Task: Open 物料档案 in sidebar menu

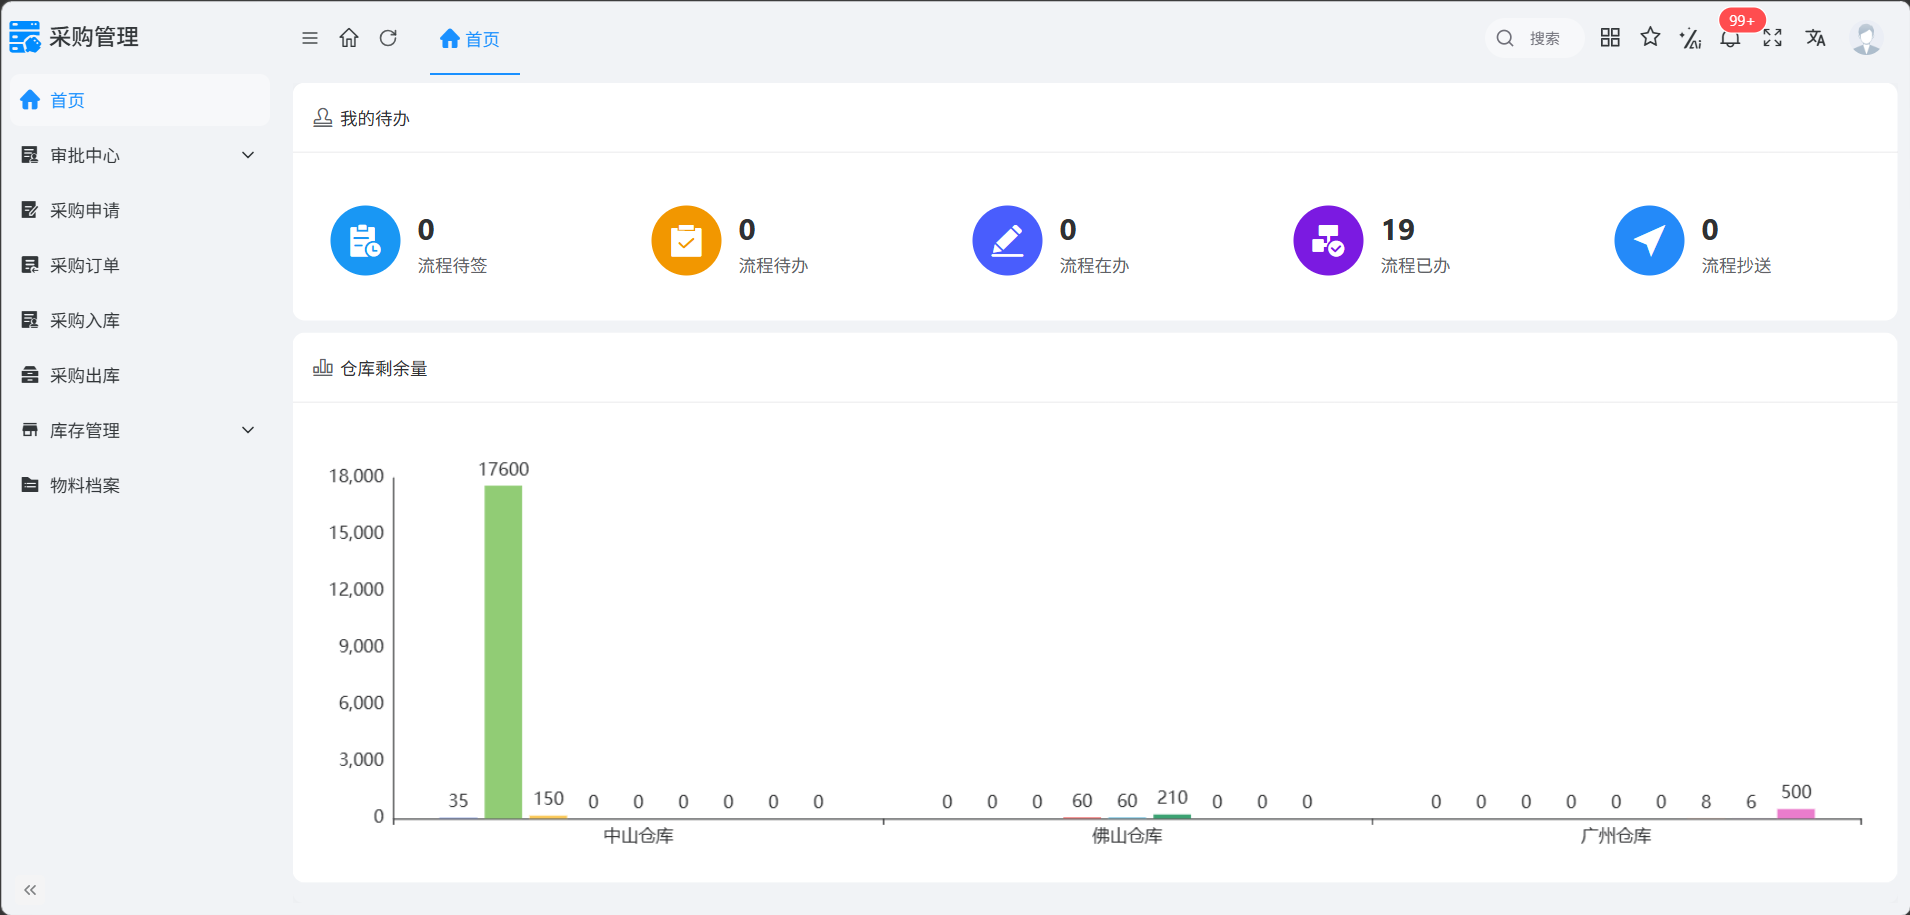Action: coord(138,485)
